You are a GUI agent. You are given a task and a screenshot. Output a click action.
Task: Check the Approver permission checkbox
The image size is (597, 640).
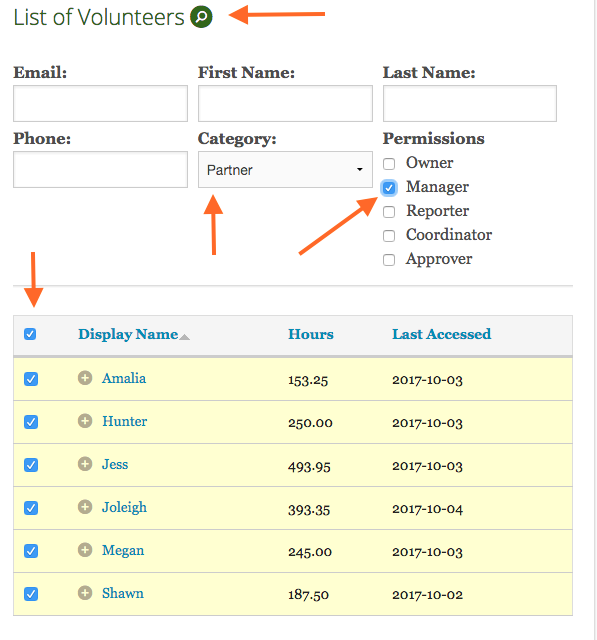(389, 260)
